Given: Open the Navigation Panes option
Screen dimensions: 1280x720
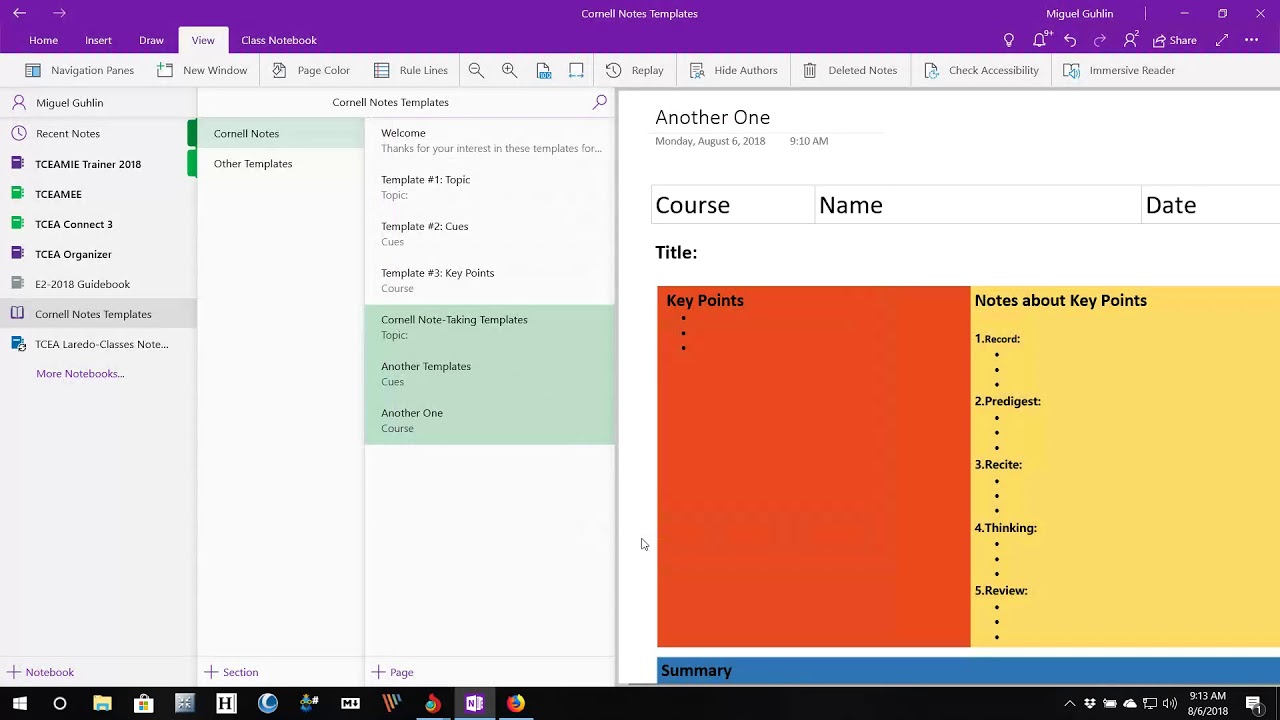Looking at the screenshot, I should coord(79,70).
